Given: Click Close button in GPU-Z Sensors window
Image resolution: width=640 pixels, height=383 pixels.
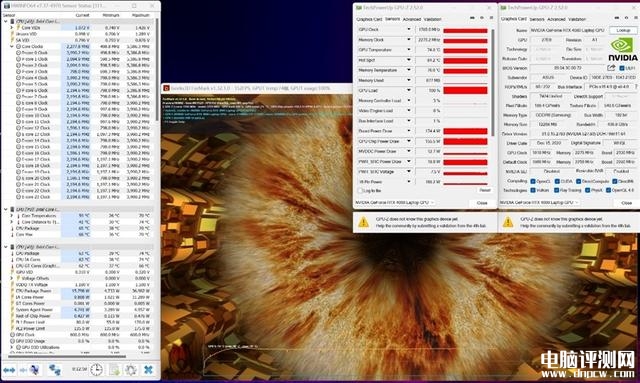Looking at the screenshot, I should 482,203.
